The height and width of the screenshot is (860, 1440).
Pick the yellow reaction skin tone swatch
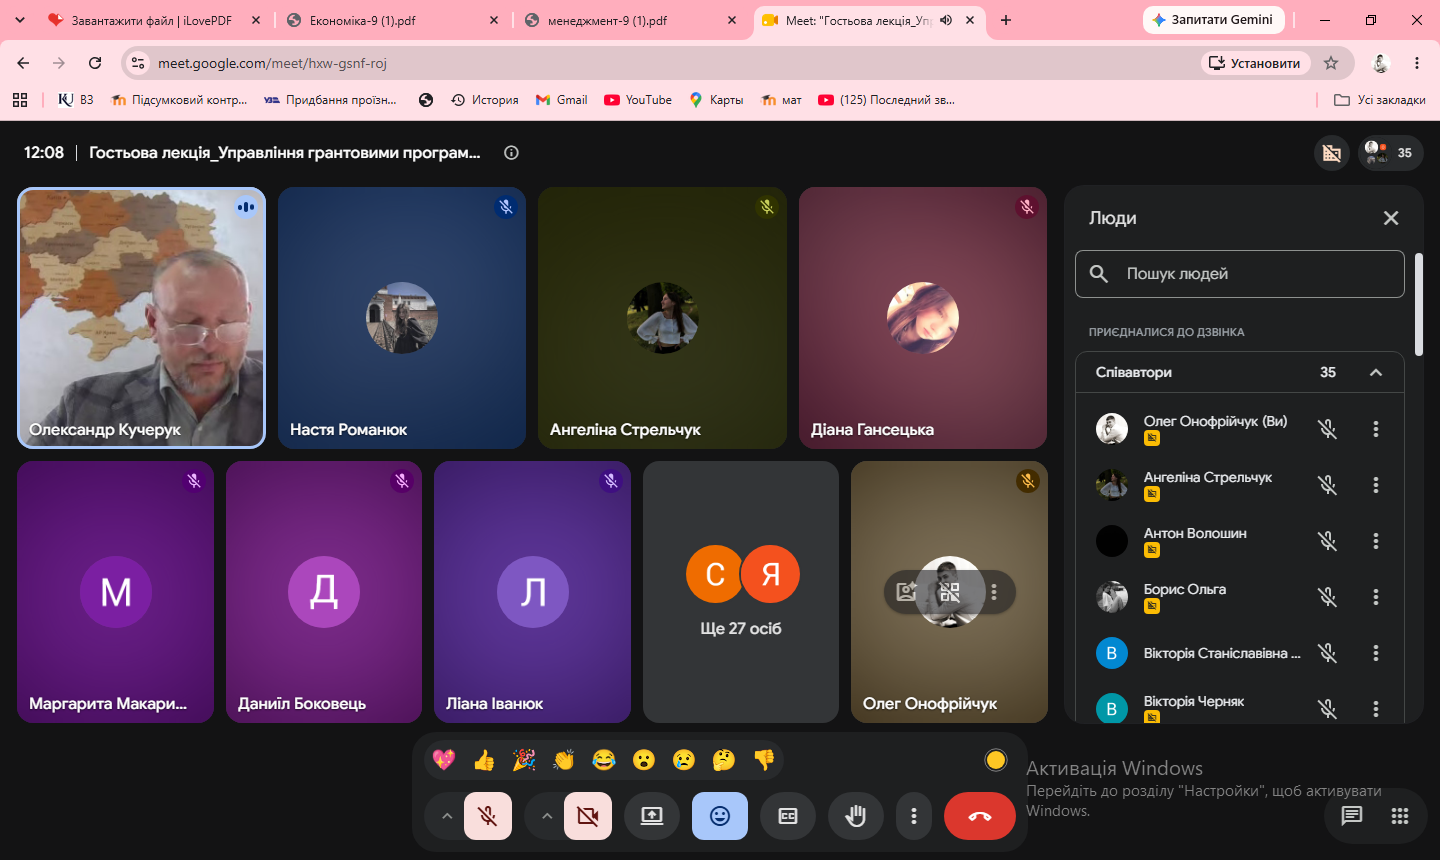click(x=996, y=760)
